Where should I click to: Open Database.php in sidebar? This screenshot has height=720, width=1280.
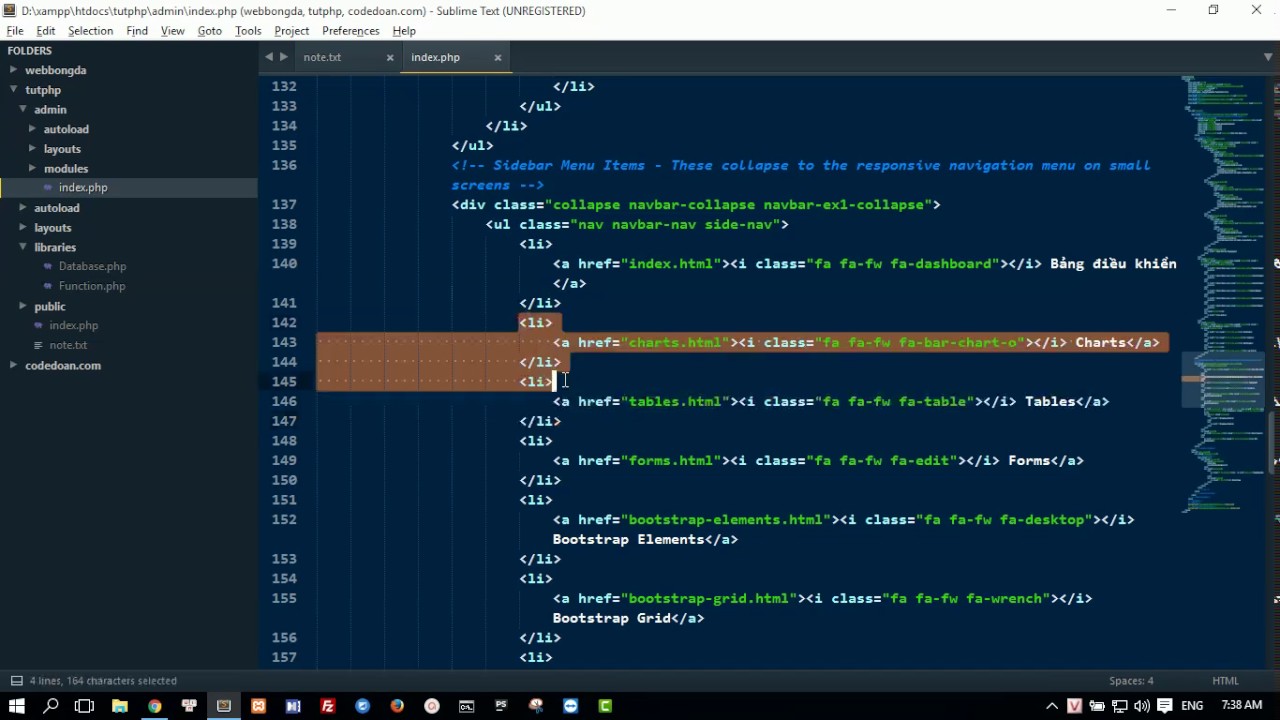click(x=92, y=267)
